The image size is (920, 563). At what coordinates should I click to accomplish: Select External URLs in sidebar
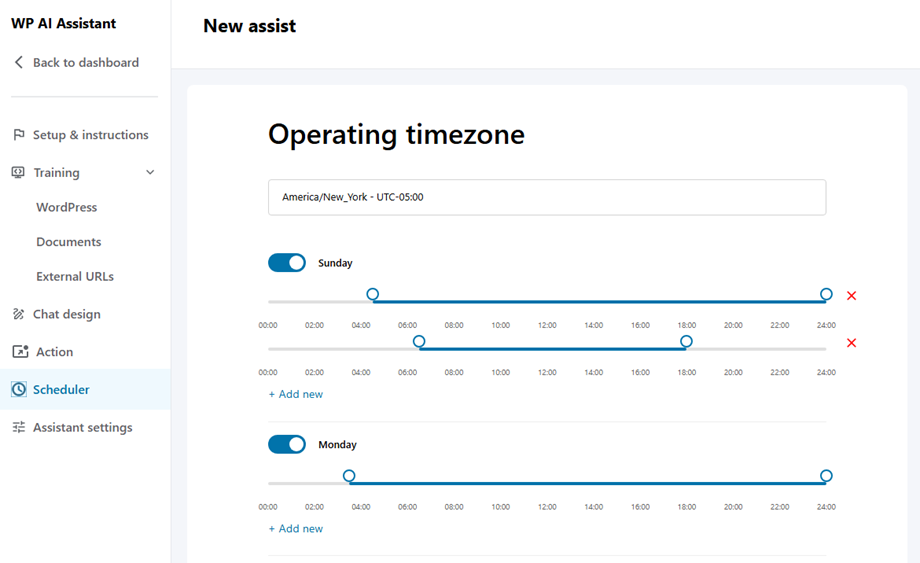coord(75,277)
